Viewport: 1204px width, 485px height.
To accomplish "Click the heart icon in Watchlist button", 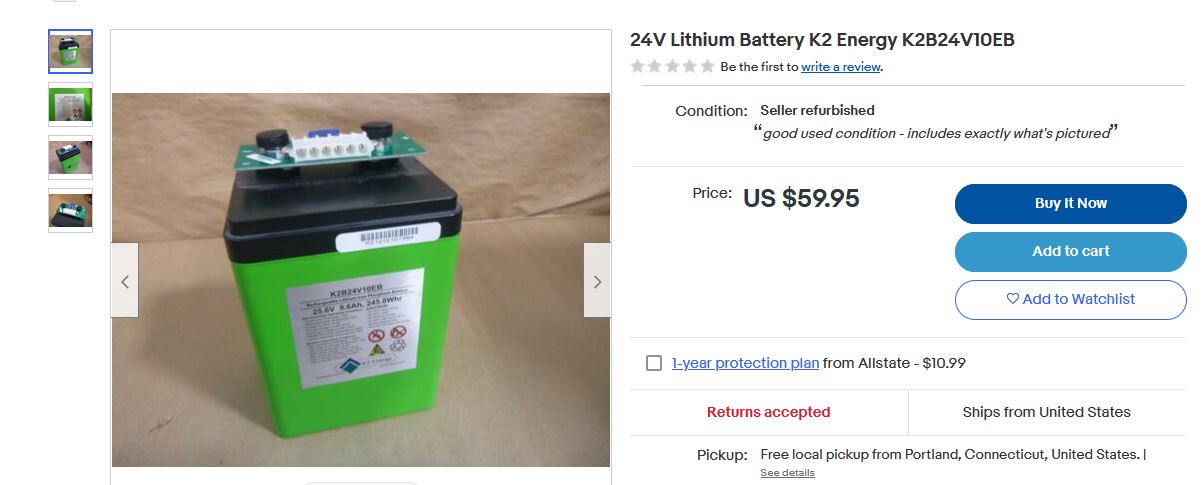I will [x=1012, y=299].
